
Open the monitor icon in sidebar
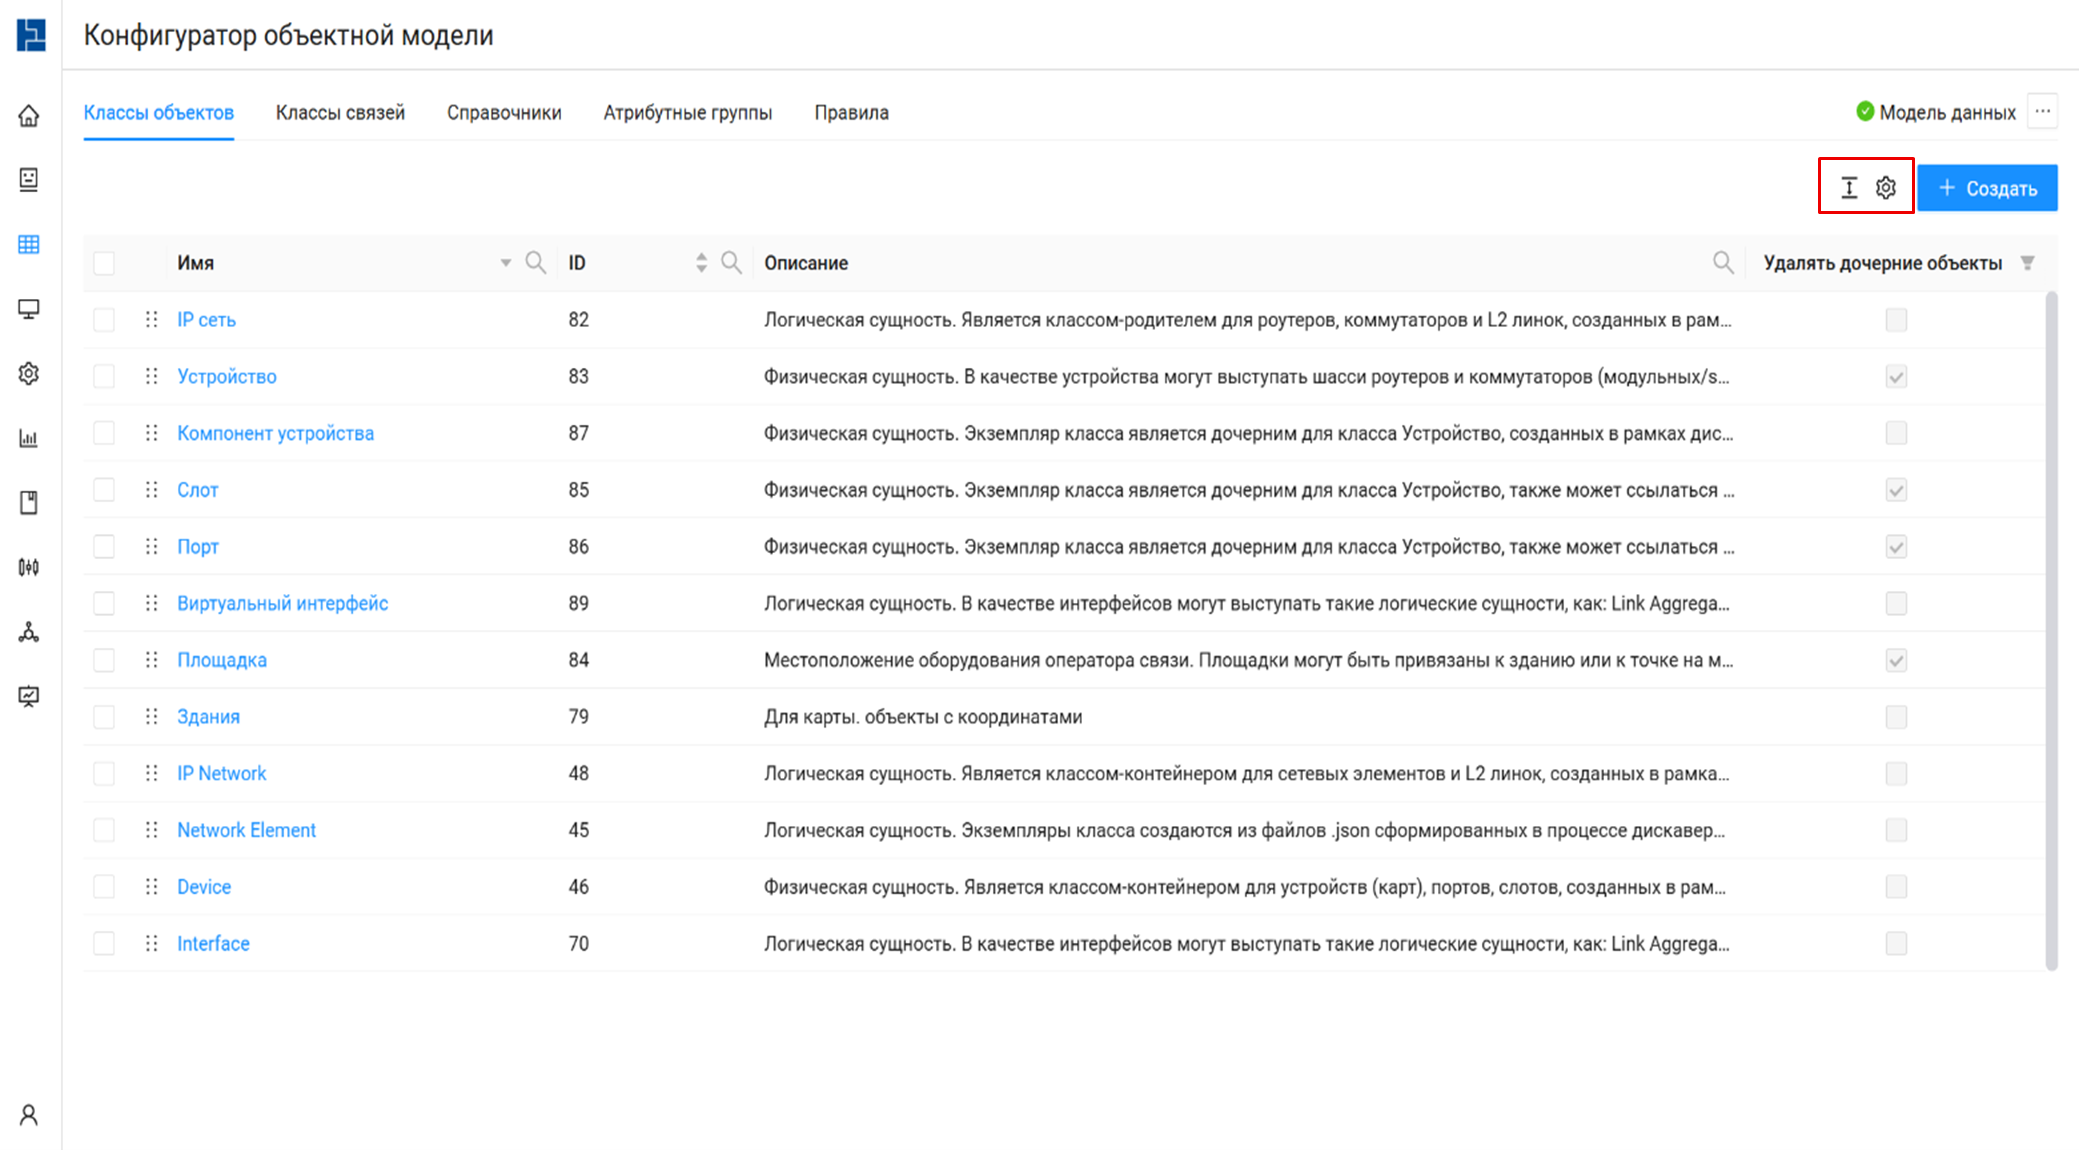[x=29, y=309]
